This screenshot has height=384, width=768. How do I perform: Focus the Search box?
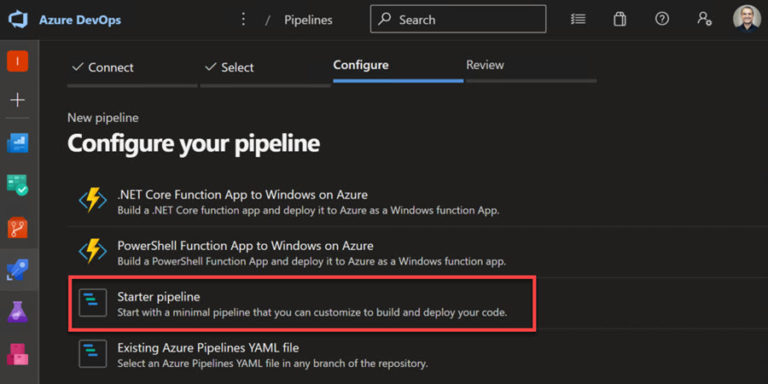(458, 19)
